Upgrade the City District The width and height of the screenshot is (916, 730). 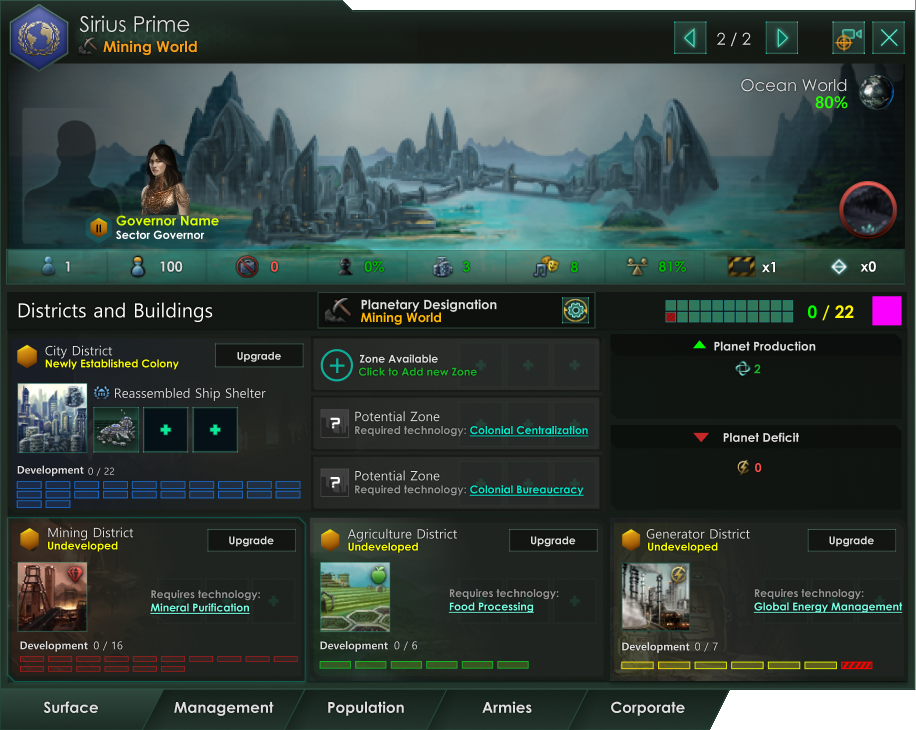[259, 356]
